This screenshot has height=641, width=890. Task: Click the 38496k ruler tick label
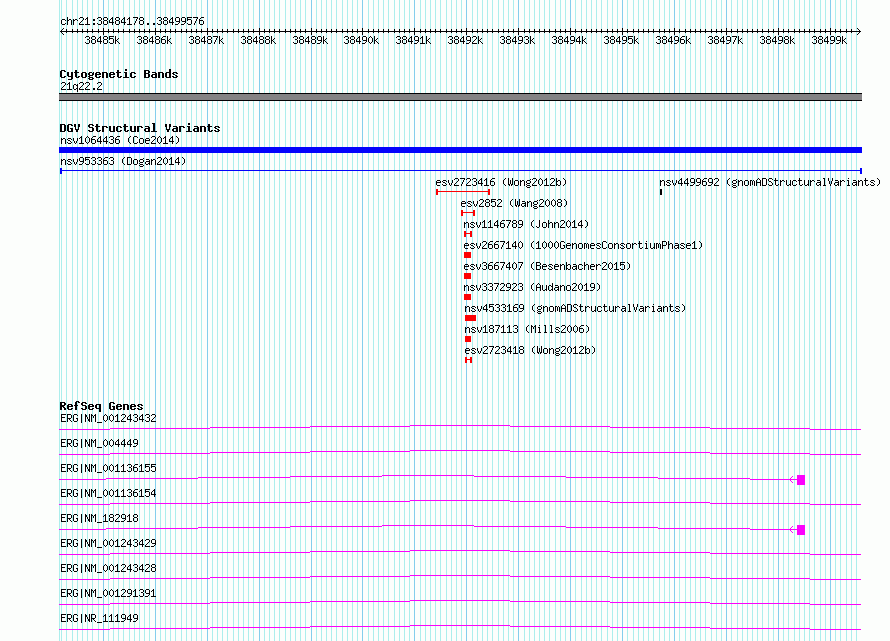click(x=673, y=40)
